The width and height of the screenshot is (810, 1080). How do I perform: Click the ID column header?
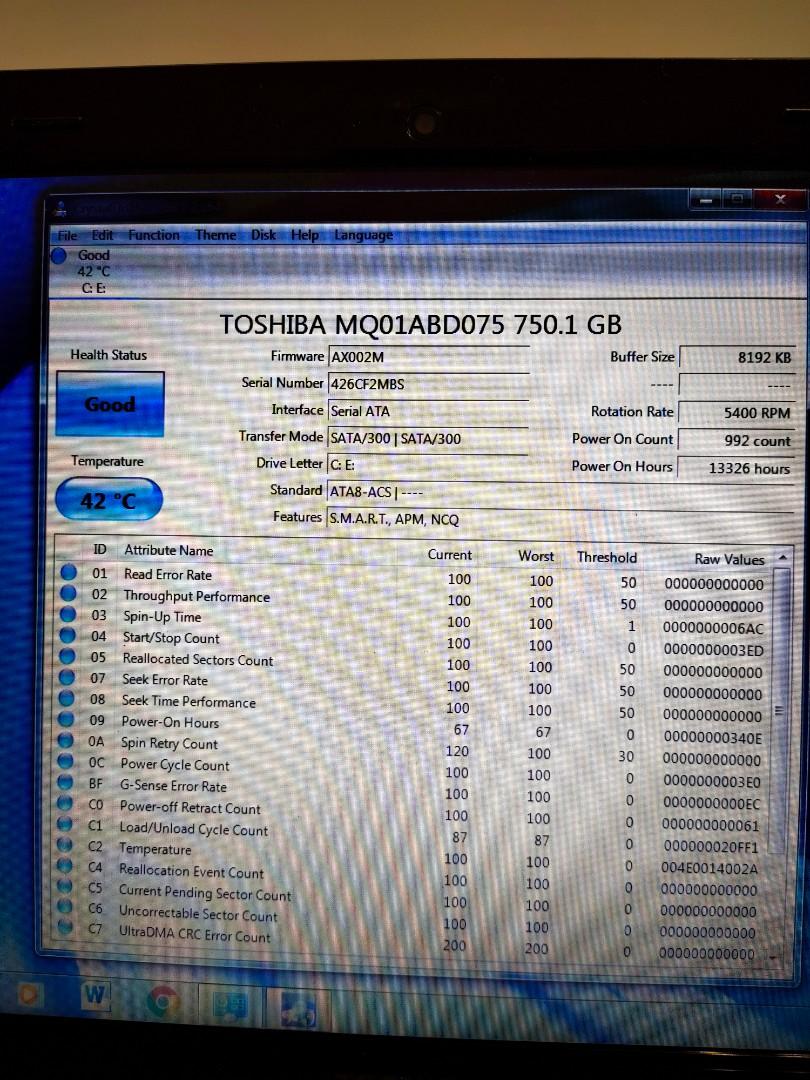[100, 549]
